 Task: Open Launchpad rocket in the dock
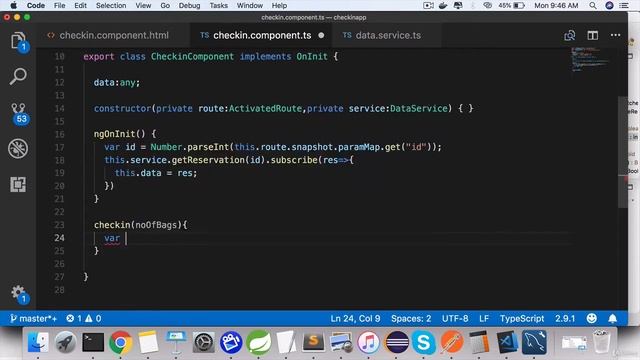65,342
